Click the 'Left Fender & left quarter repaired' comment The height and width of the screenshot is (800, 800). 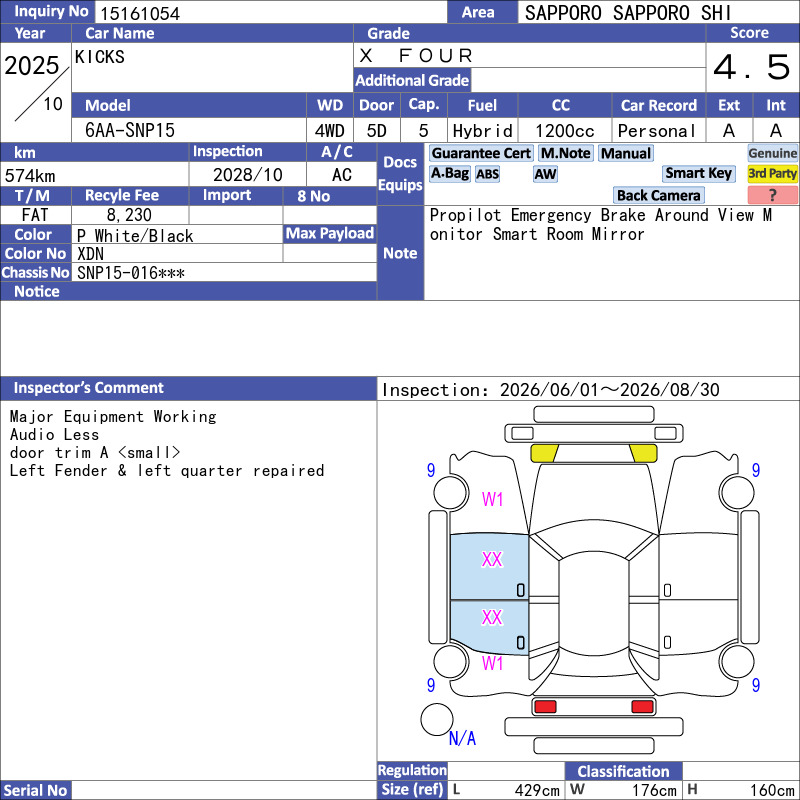[167, 470]
